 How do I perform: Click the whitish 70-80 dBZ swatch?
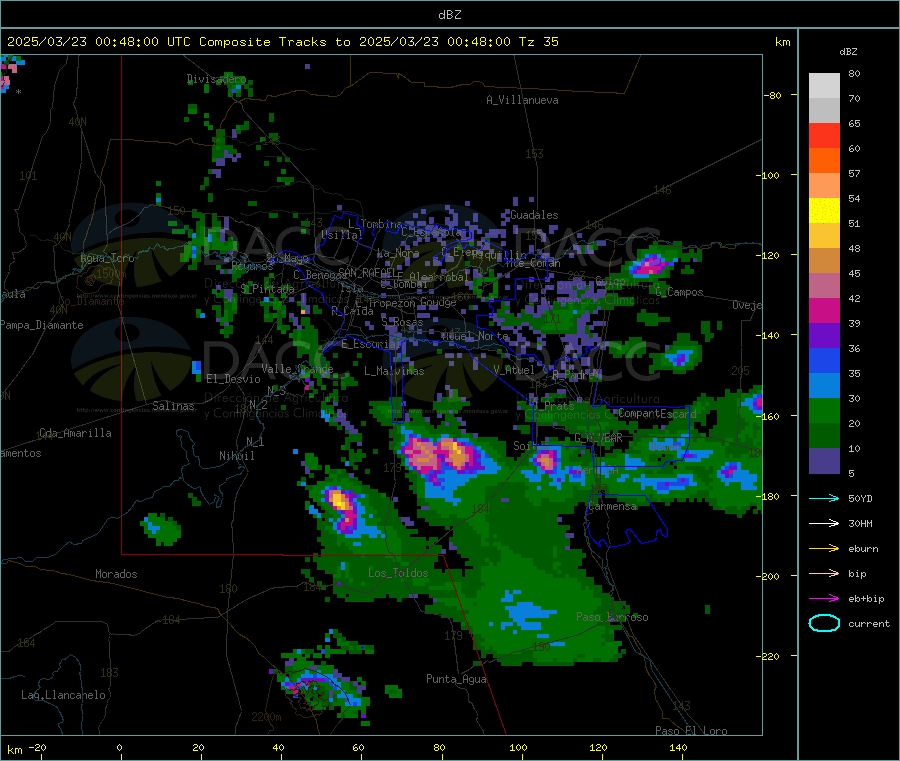coord(824,86)
